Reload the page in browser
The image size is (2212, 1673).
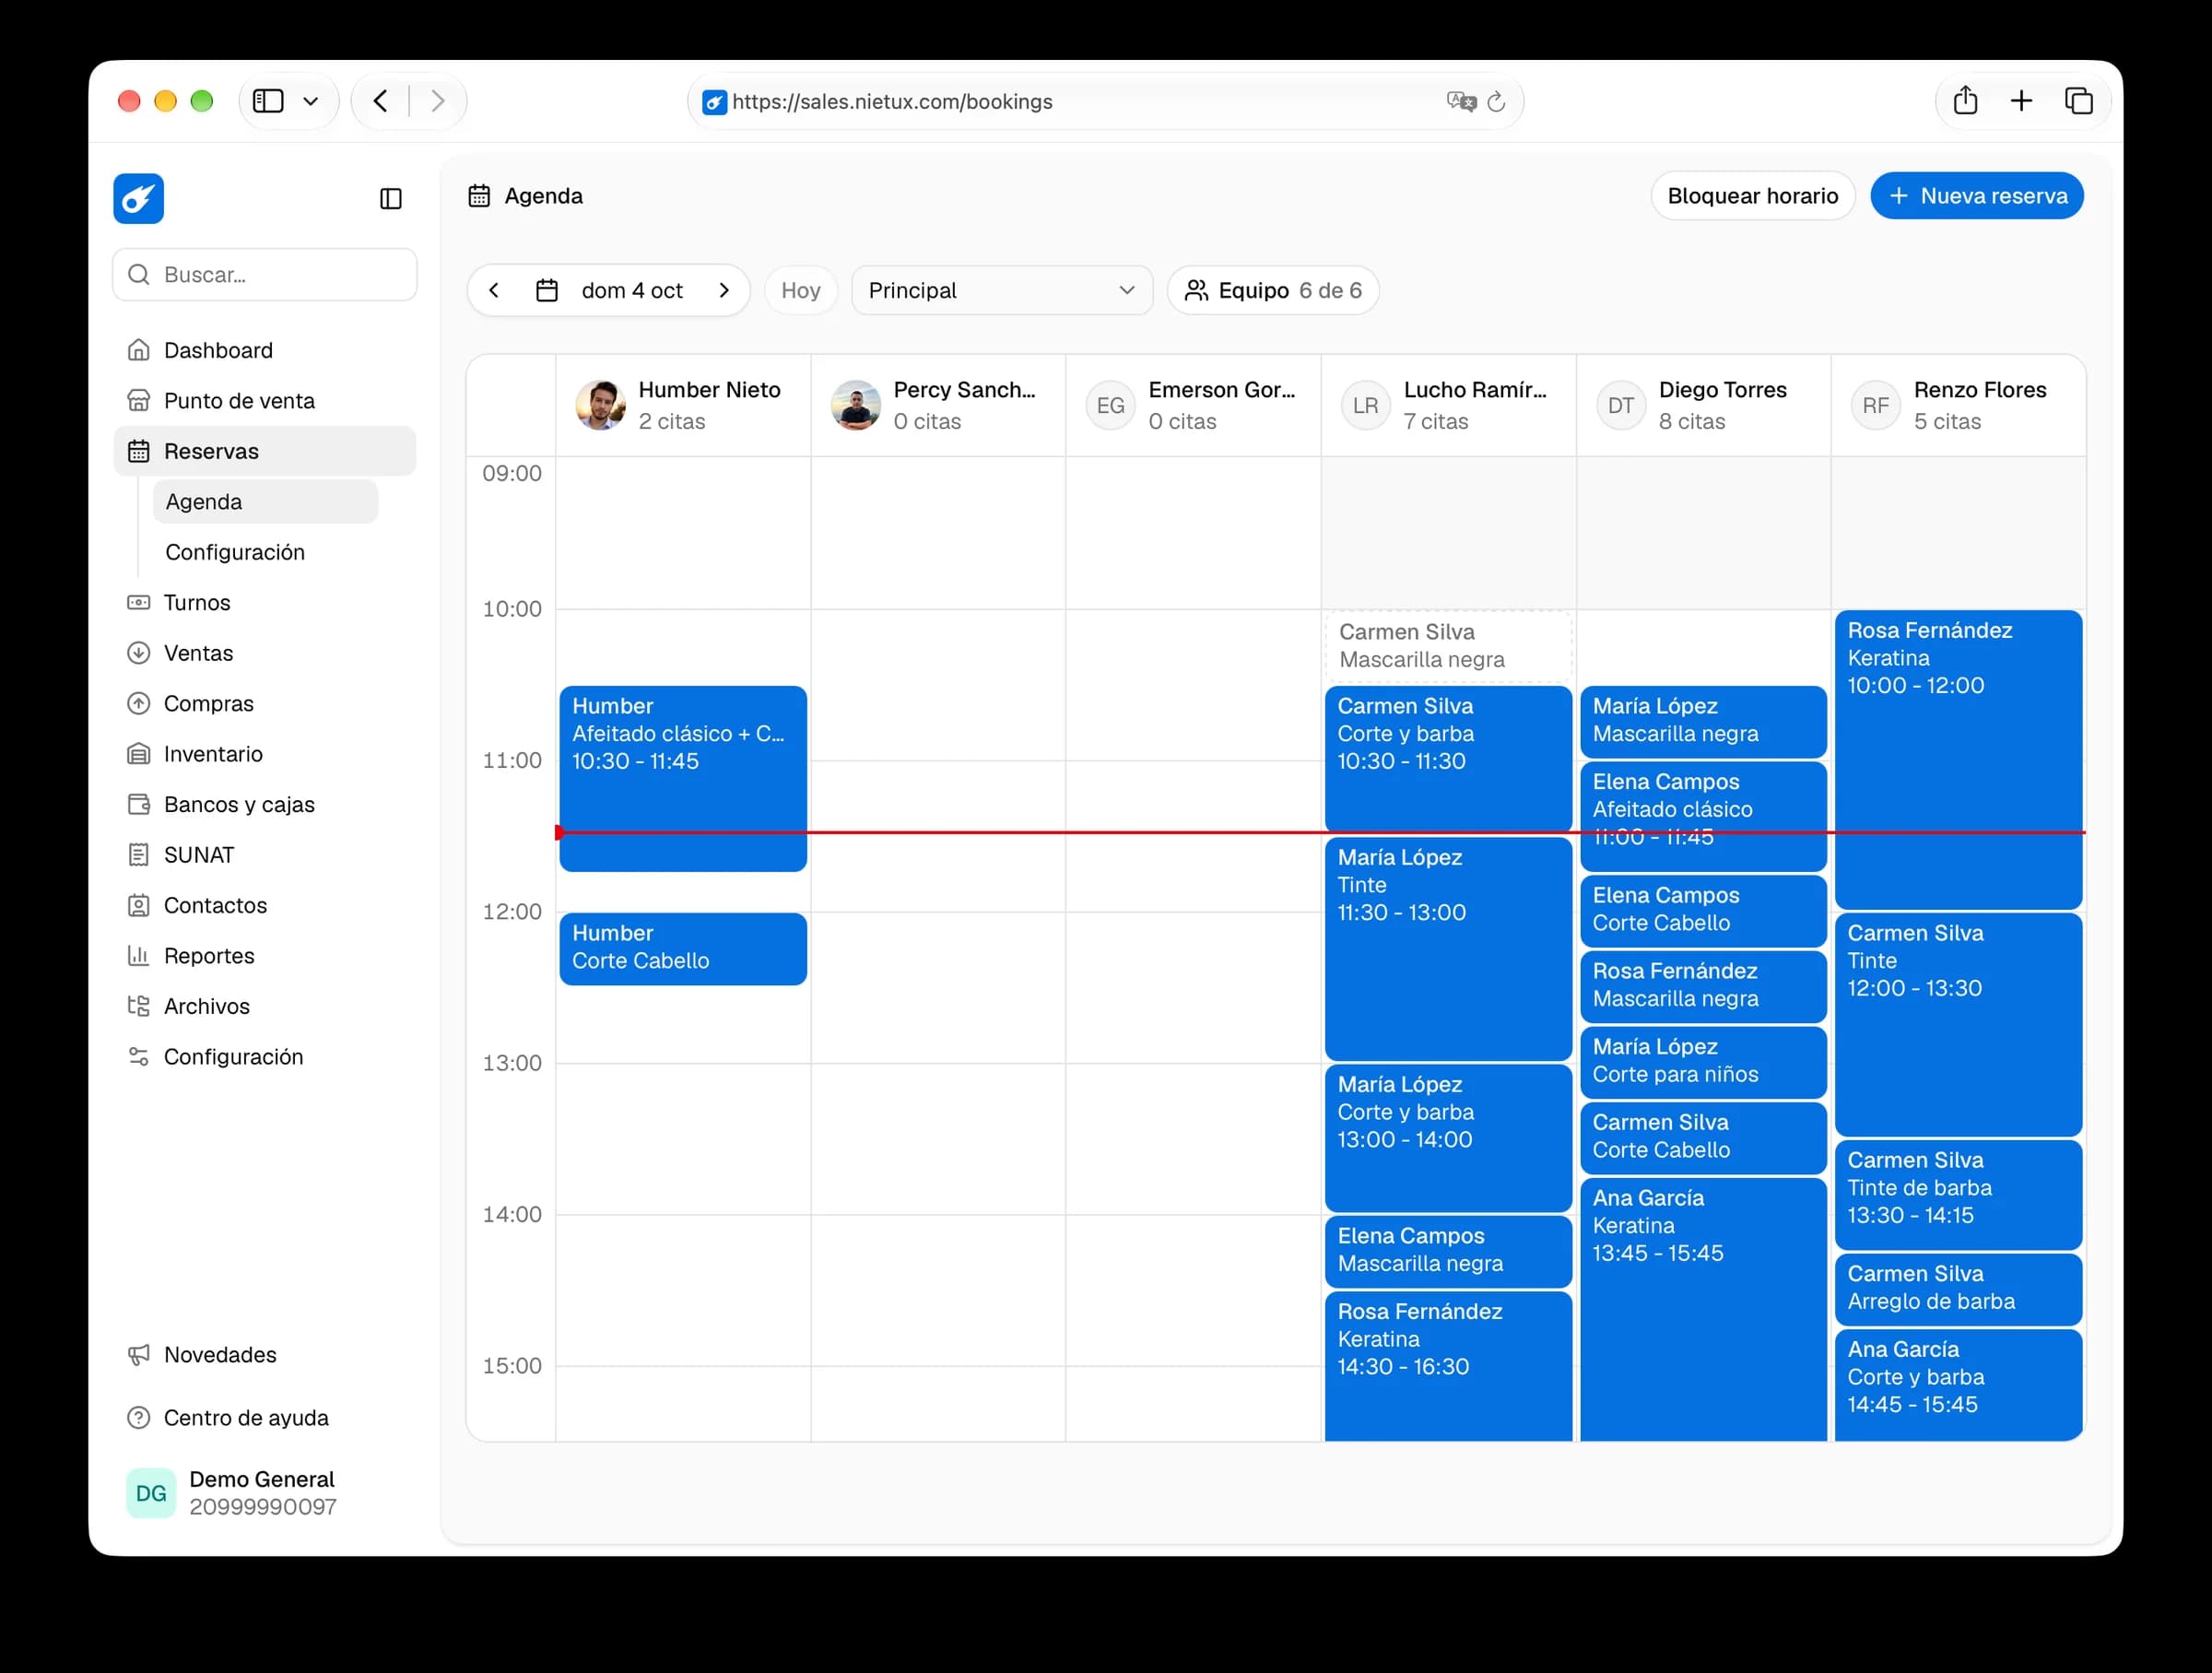(1496, 102)
